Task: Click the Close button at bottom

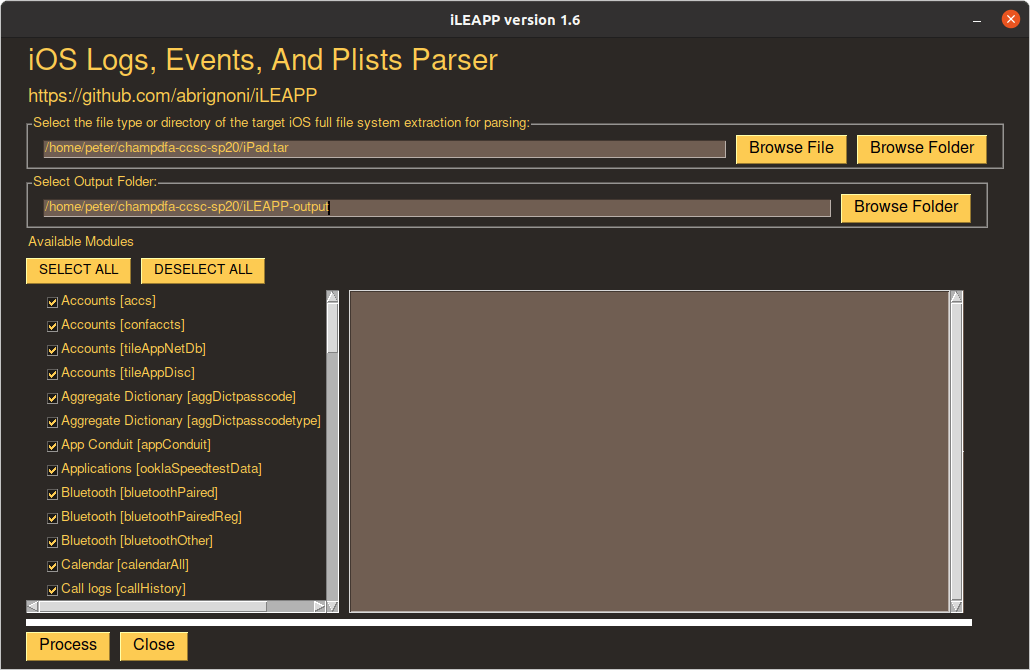Action: click(154, 645)
